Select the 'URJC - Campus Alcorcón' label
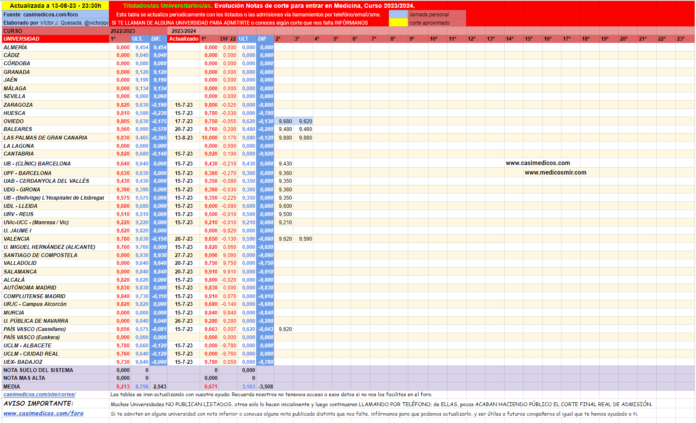This screenshot has width=696, height=423. 35,304
